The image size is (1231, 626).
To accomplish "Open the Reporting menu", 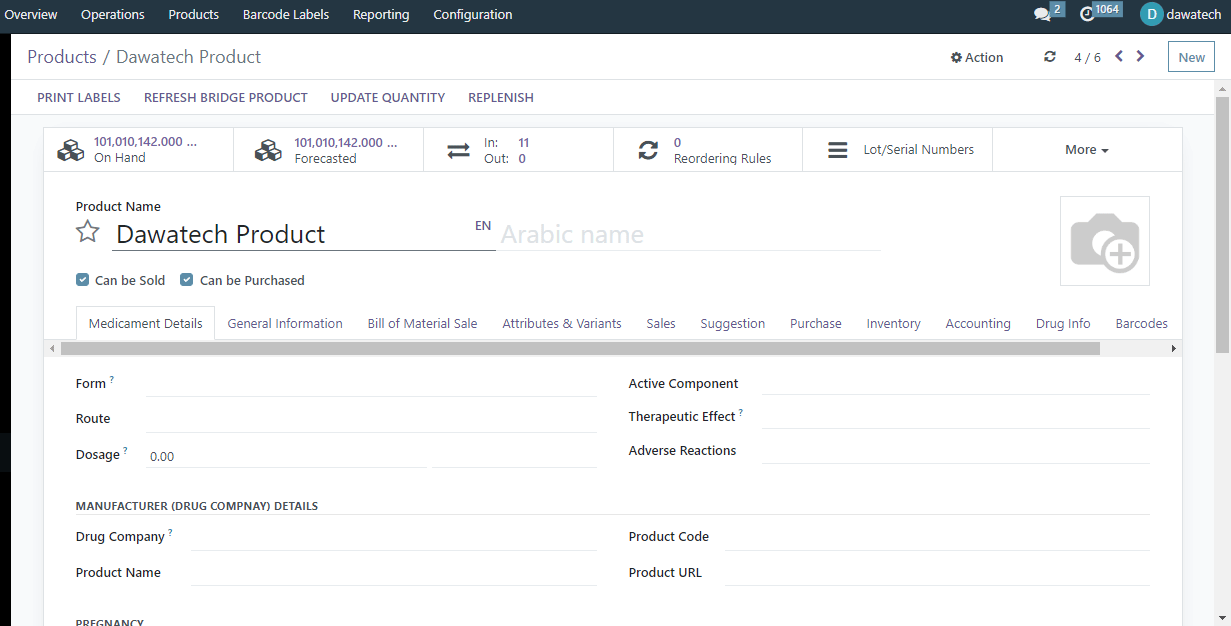I will pyautogui.click(x=381, y=14).
